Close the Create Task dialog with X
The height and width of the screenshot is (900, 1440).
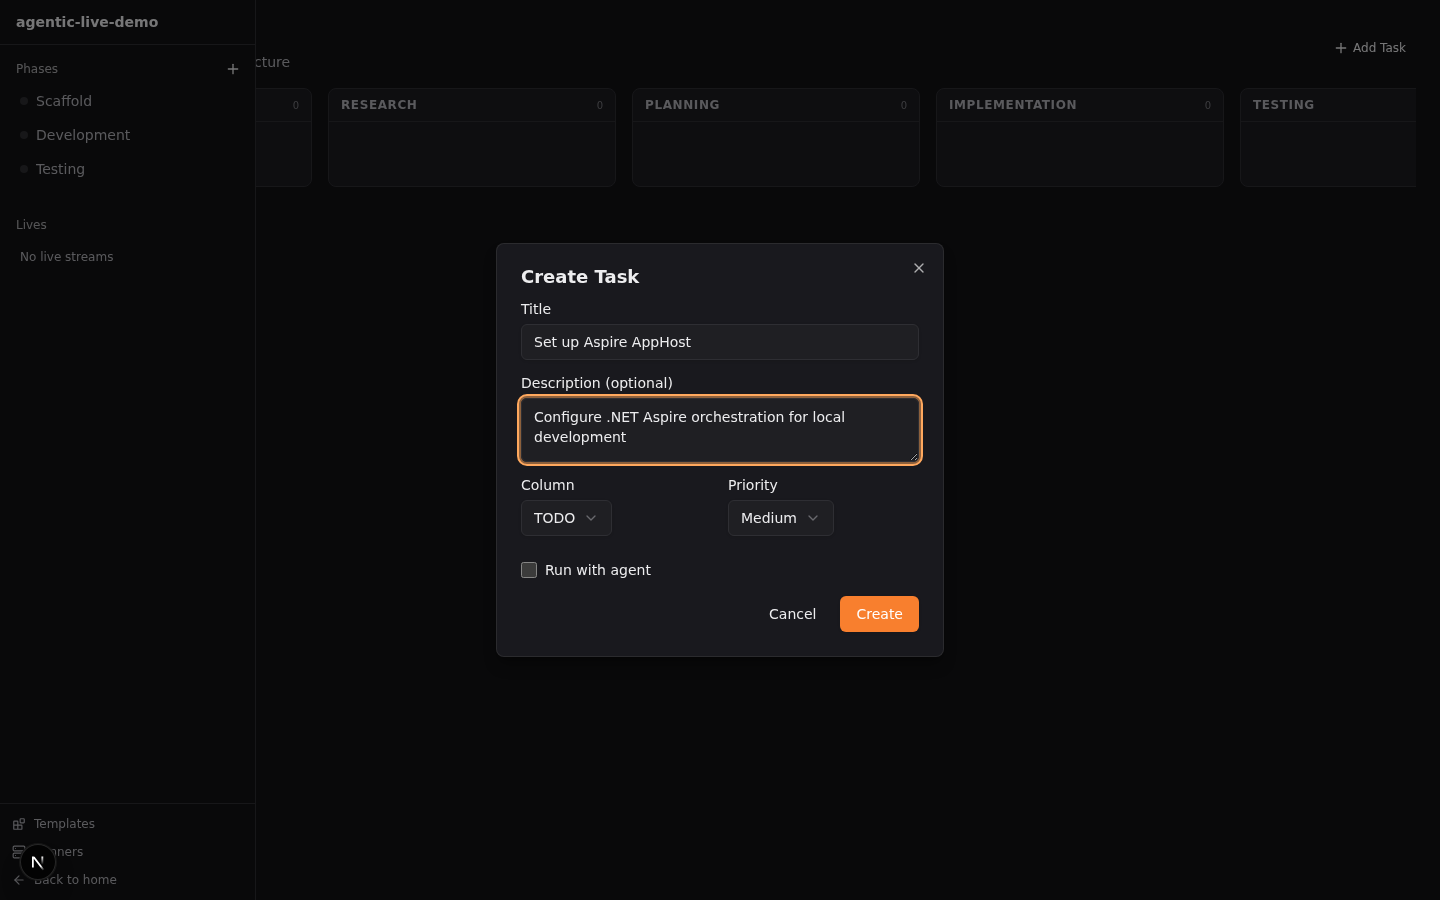pos(919,268)
